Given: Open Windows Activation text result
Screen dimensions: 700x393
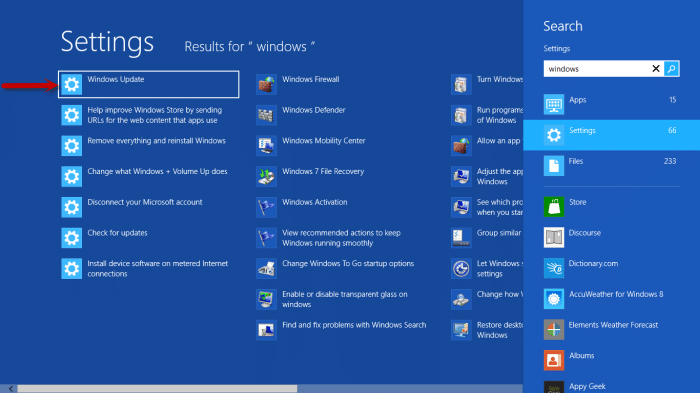Looking at the screenshot, I should (x=315, y=202).
